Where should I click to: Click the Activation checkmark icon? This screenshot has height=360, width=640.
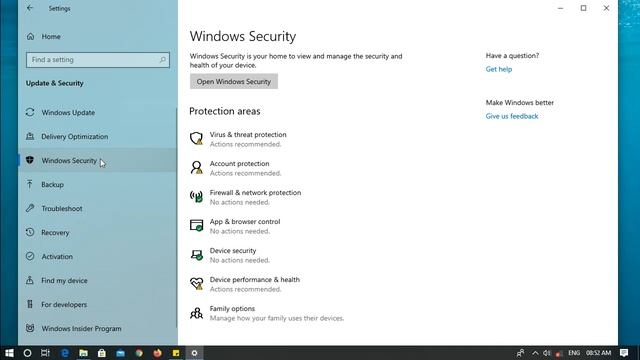pos(30,256)
